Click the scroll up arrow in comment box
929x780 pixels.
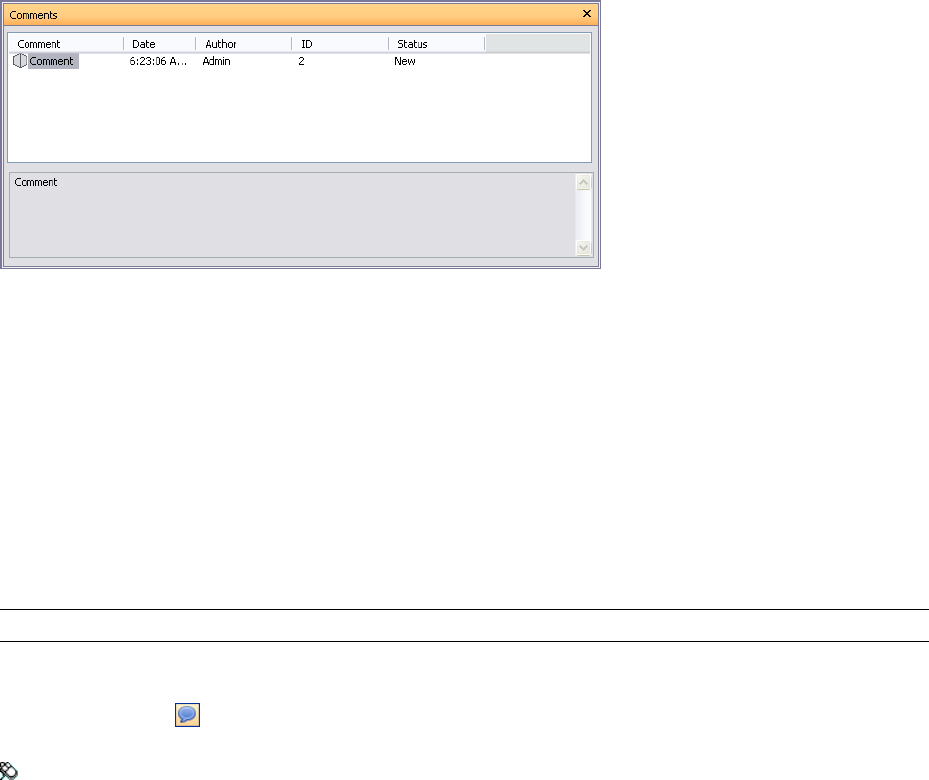click(x=584, y=182)
